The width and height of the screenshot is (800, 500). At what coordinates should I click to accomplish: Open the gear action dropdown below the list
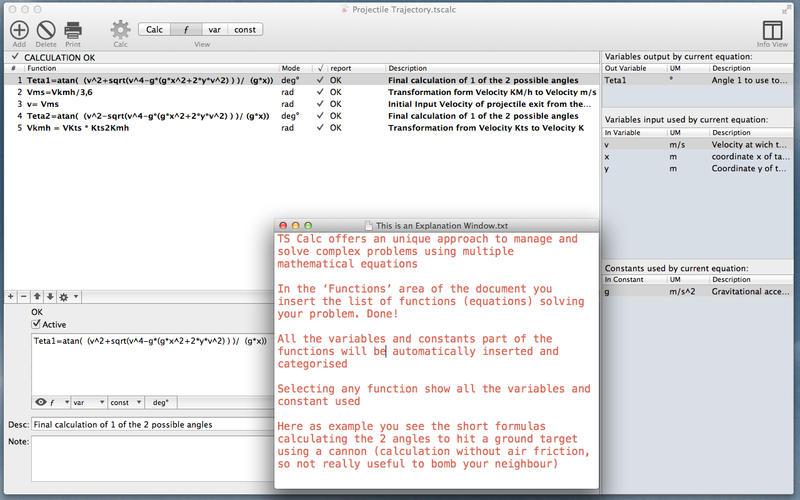(x=68, y=297)
